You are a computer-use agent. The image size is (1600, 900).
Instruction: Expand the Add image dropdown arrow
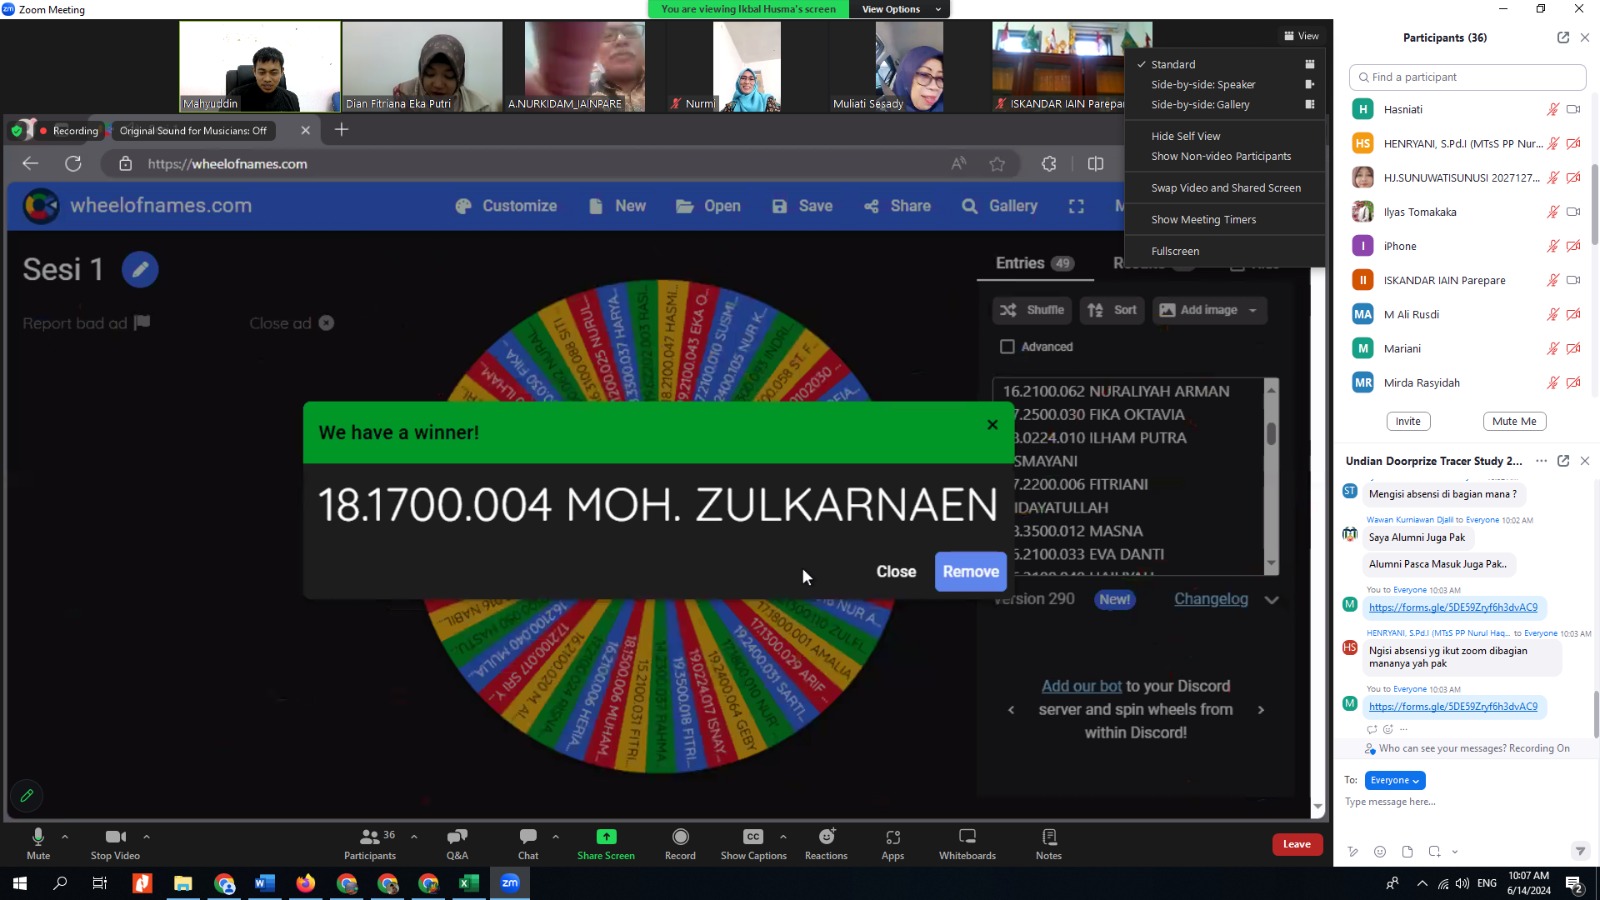coord(1253,310)
